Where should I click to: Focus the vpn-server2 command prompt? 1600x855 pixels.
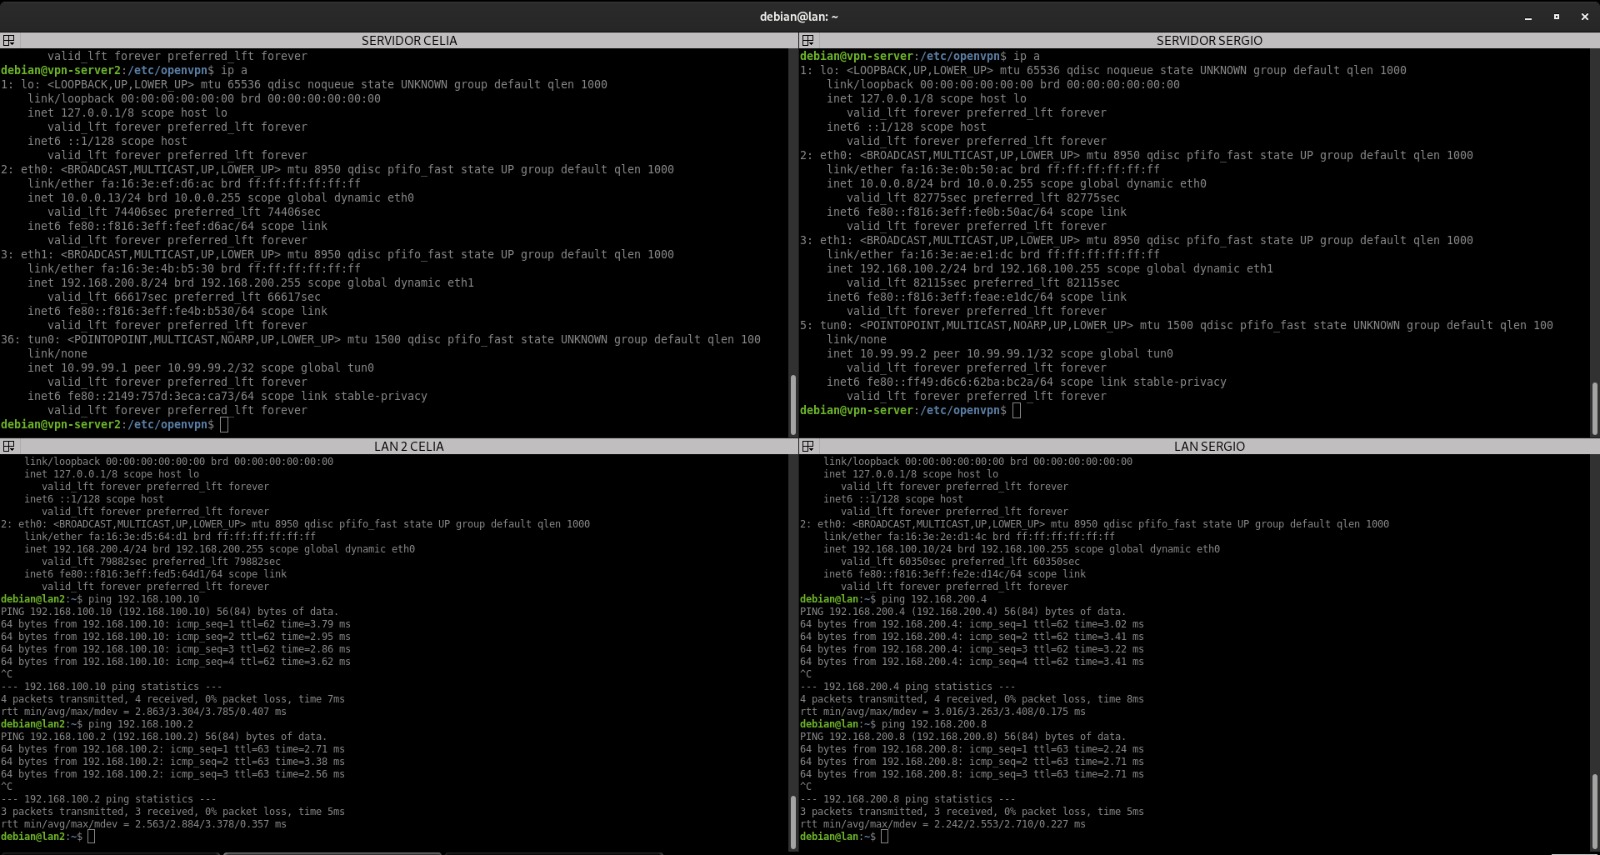point(224,425)
